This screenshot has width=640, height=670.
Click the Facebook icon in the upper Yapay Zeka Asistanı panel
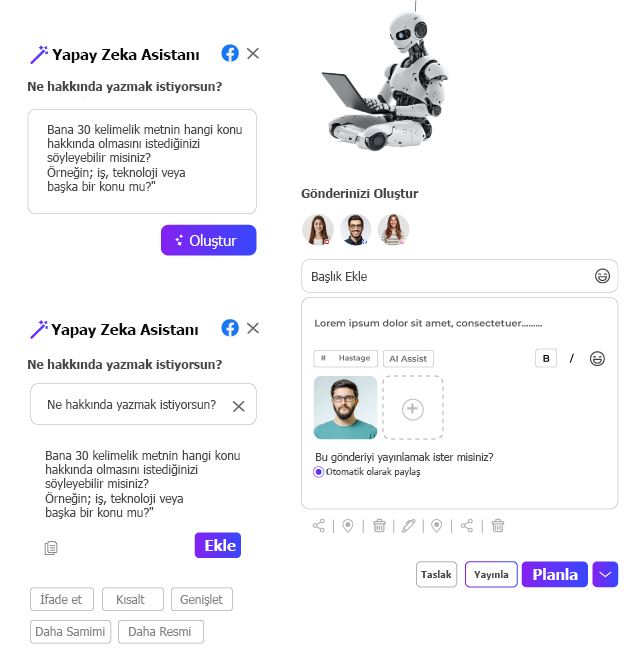(x=230, y=53)
